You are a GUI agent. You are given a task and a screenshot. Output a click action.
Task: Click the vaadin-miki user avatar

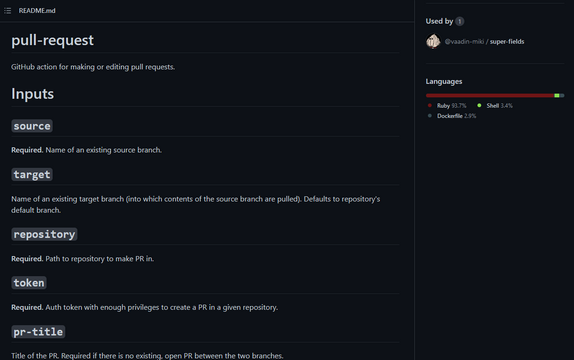433,41
